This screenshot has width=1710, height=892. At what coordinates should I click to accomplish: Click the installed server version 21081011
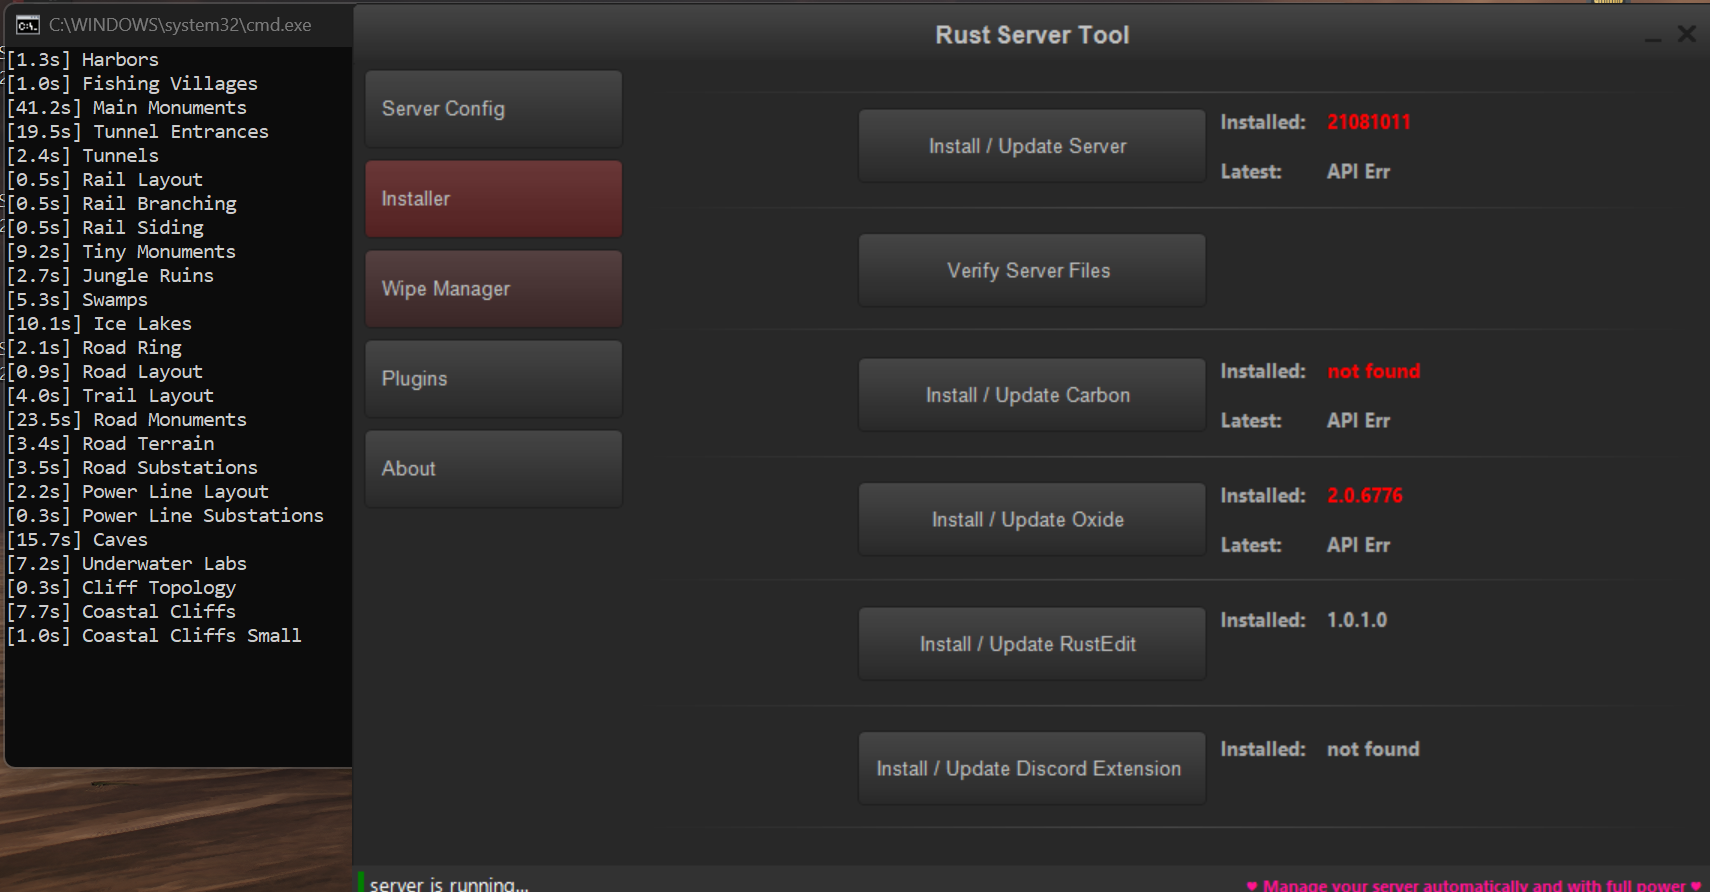pos(1368,122)
